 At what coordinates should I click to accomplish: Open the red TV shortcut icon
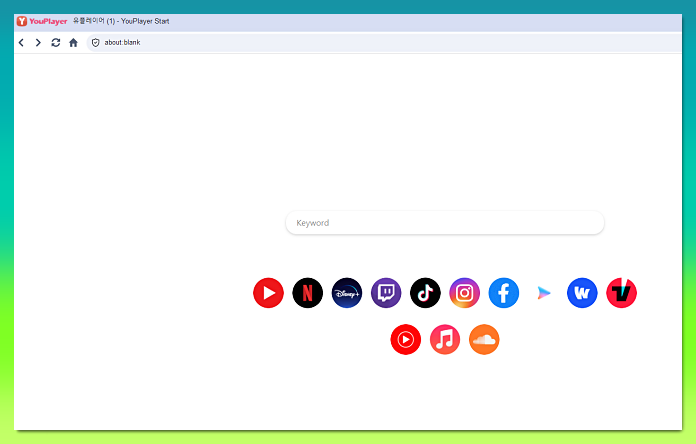point(621,293)
